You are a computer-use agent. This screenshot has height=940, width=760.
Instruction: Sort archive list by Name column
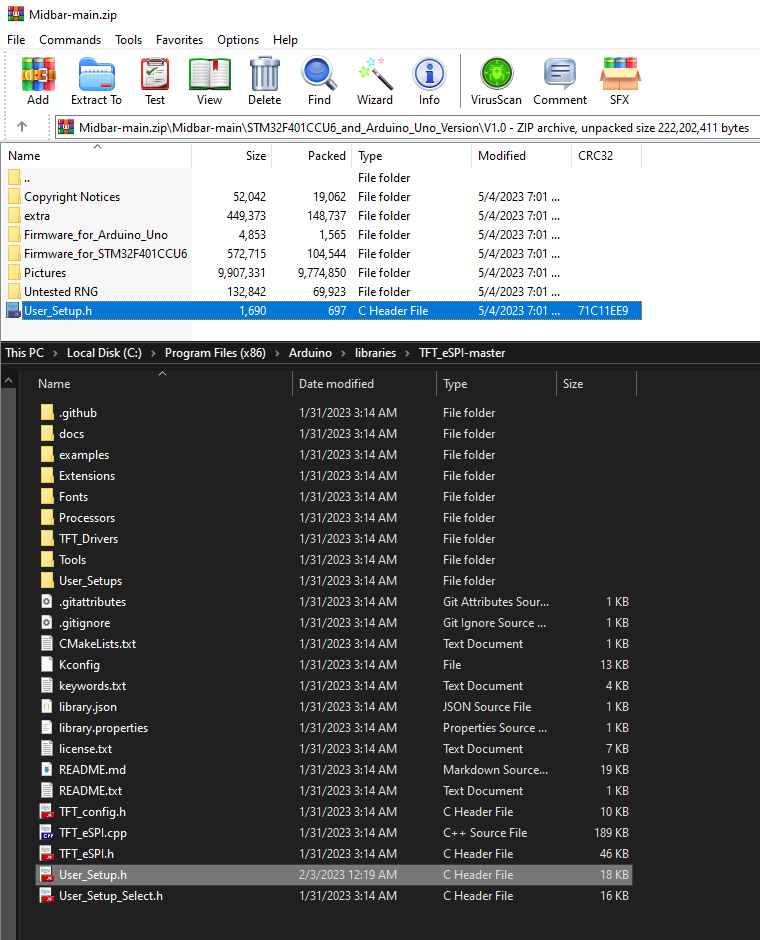tap(96, 156)
